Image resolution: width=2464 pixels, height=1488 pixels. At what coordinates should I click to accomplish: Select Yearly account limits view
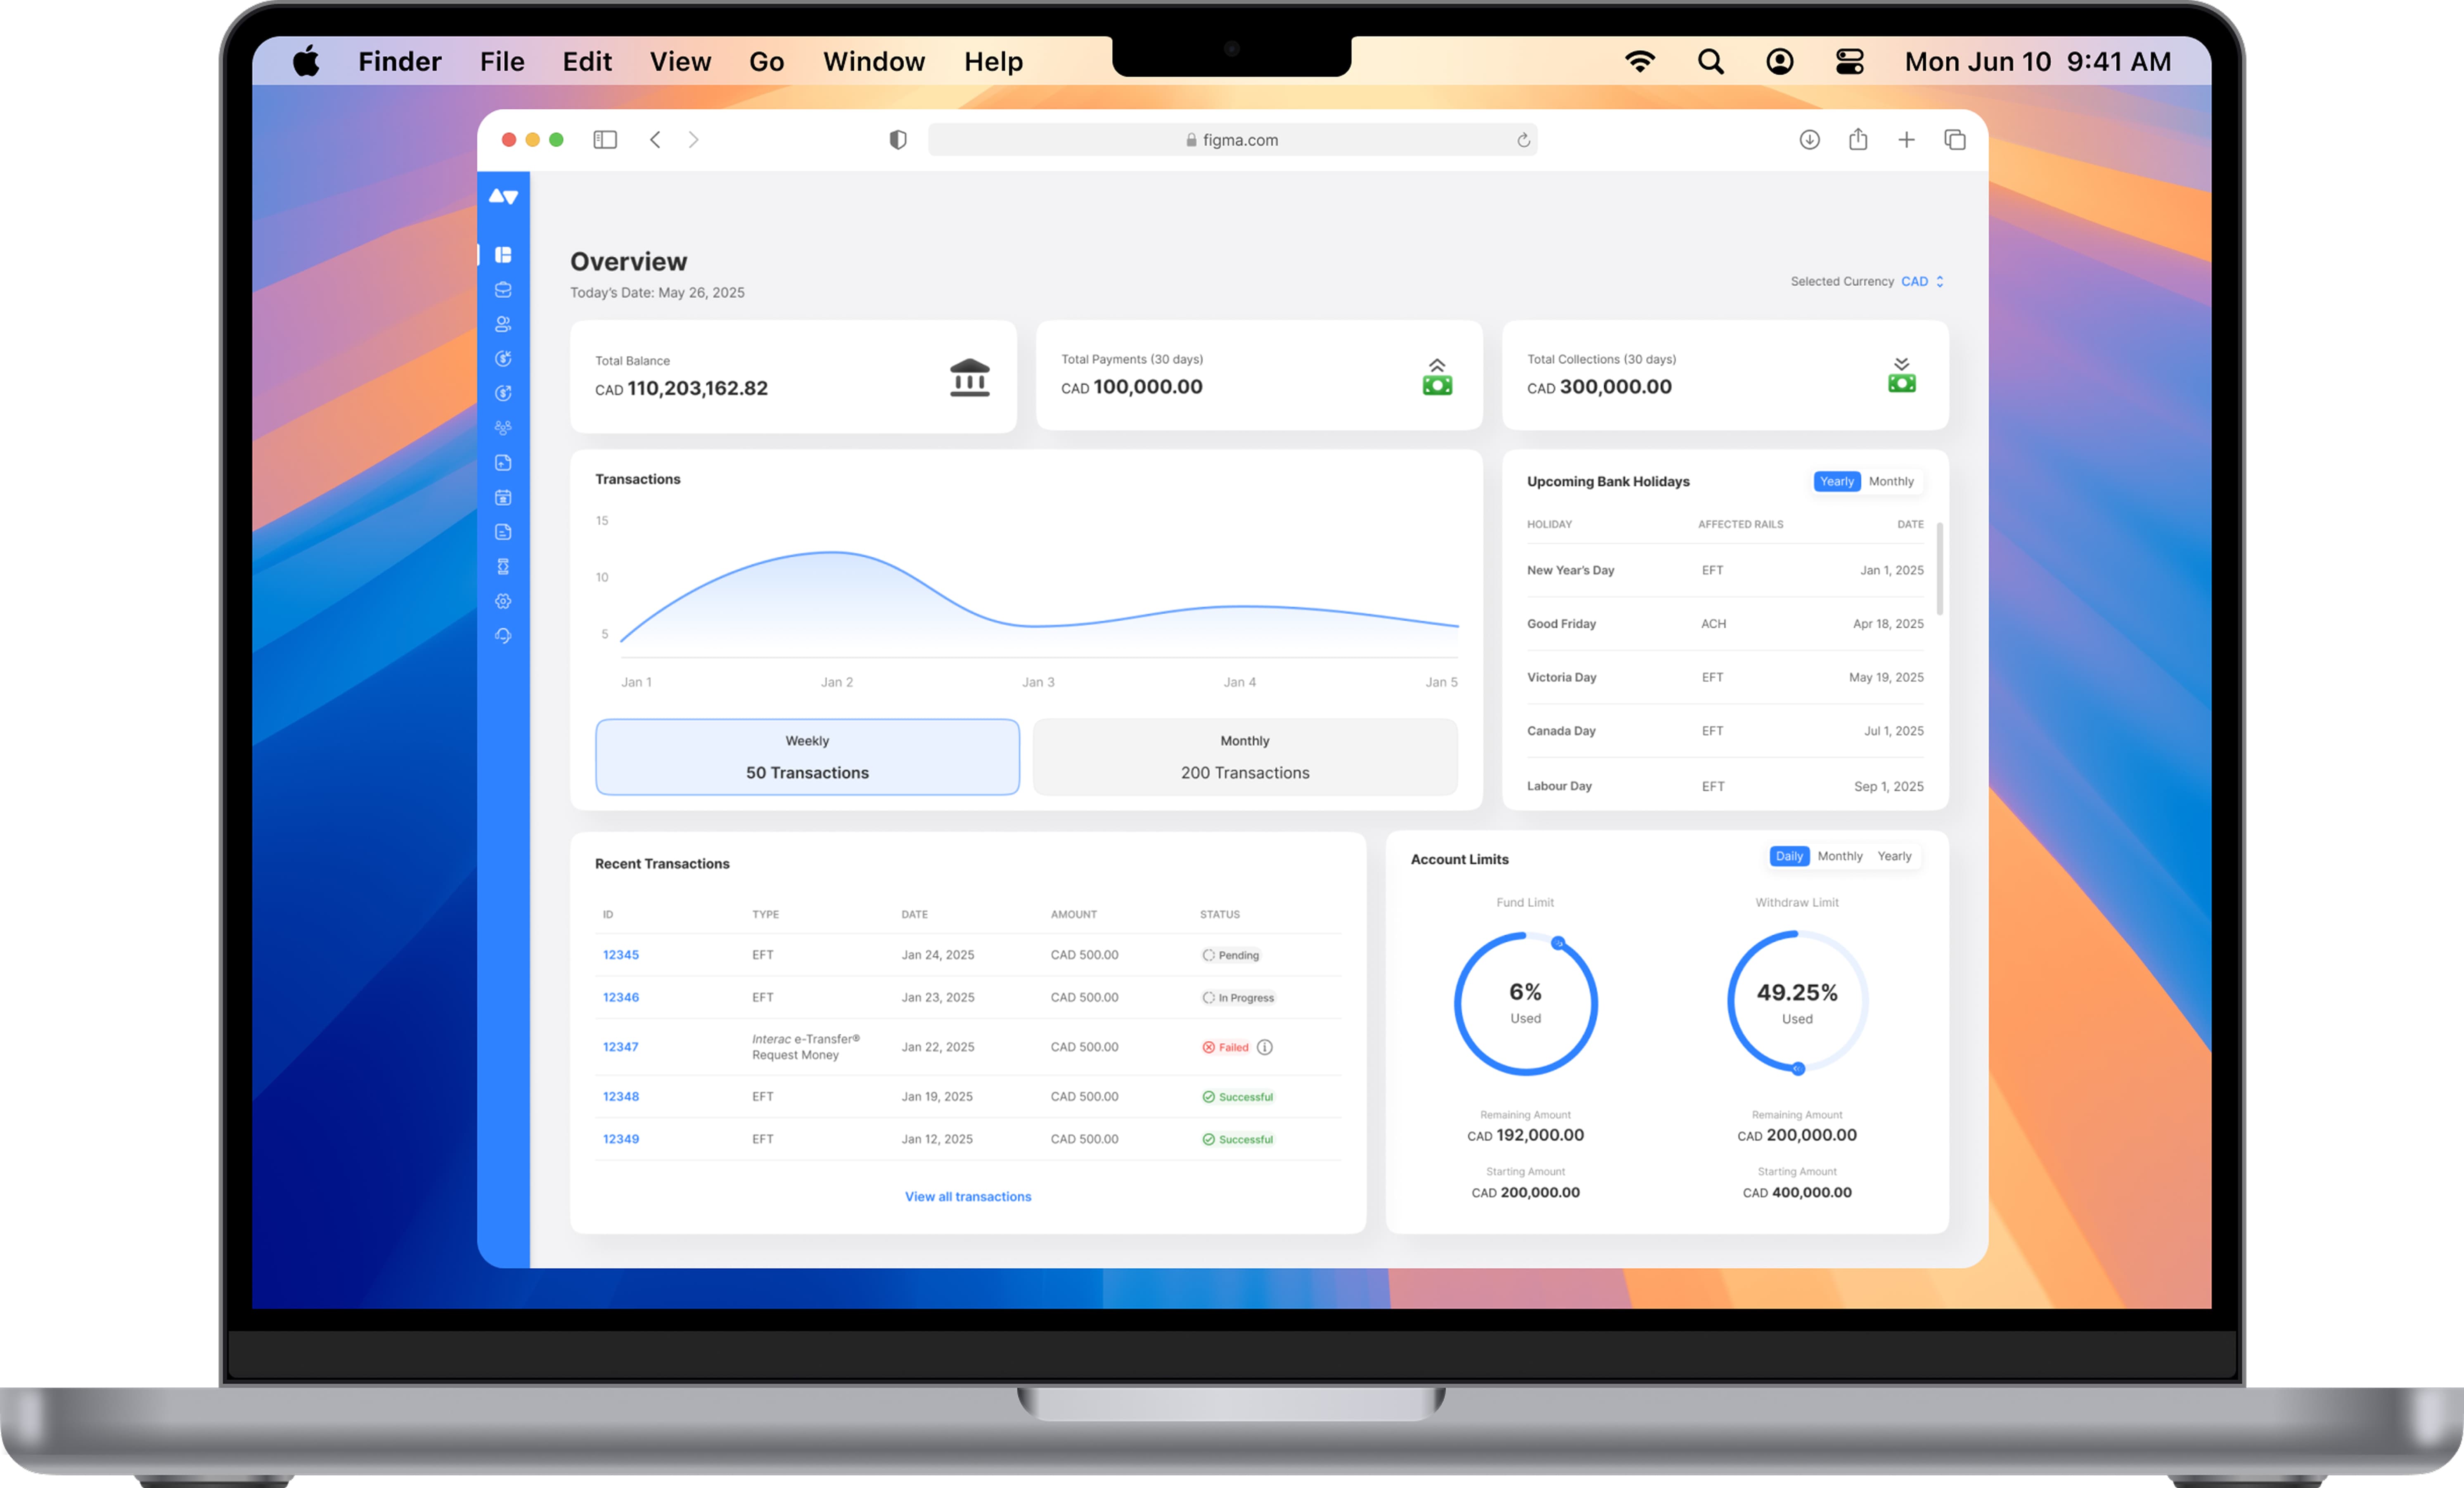(1893, 856)
